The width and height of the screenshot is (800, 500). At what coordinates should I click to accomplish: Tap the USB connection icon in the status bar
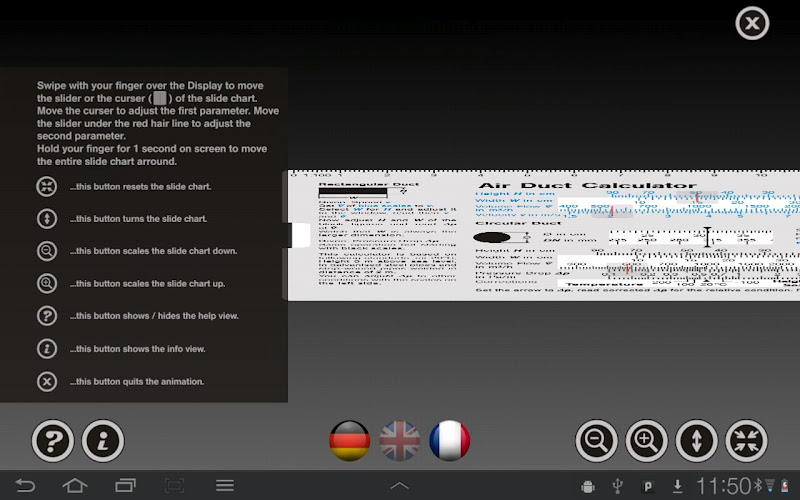(x=617, y=486)
